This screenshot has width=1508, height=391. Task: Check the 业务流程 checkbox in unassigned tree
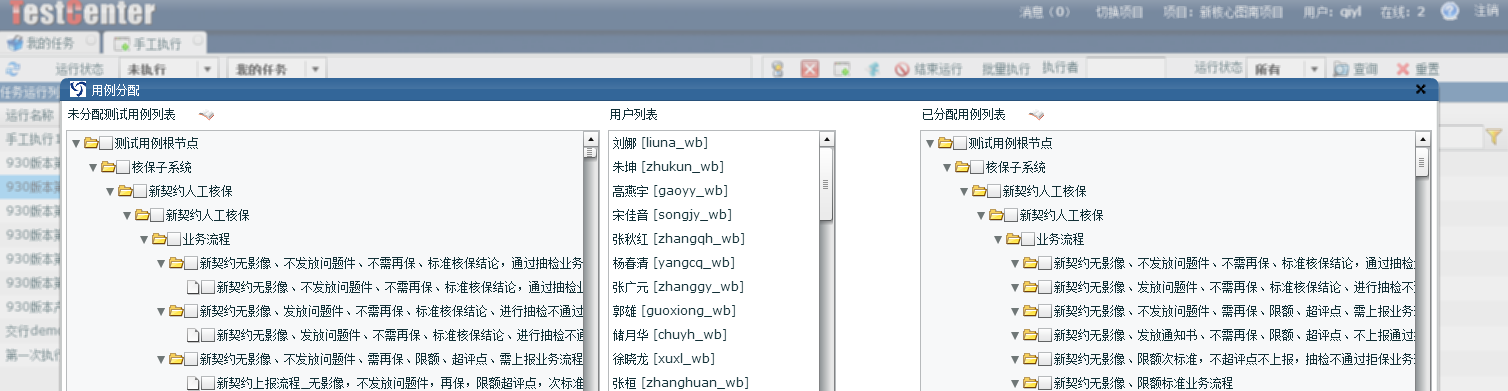(174, 240)
